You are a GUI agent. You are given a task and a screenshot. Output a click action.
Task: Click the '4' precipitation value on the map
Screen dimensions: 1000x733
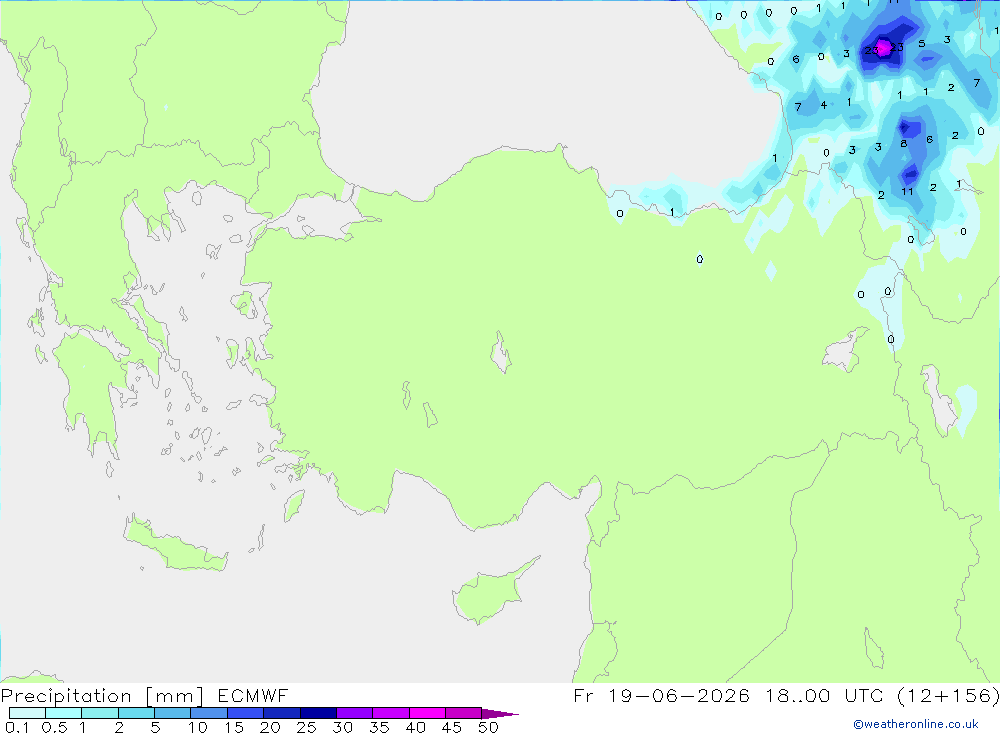coord(823,105)
